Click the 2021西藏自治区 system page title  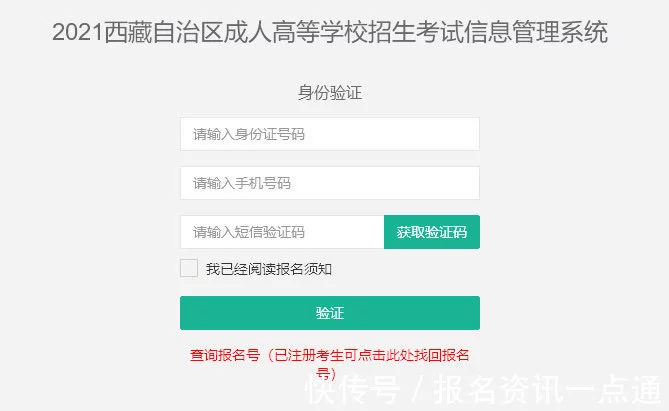pos(329,33)
